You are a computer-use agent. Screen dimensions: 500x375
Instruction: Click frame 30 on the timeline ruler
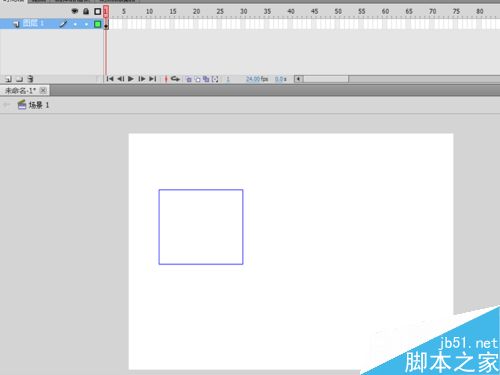coord(244,11)
